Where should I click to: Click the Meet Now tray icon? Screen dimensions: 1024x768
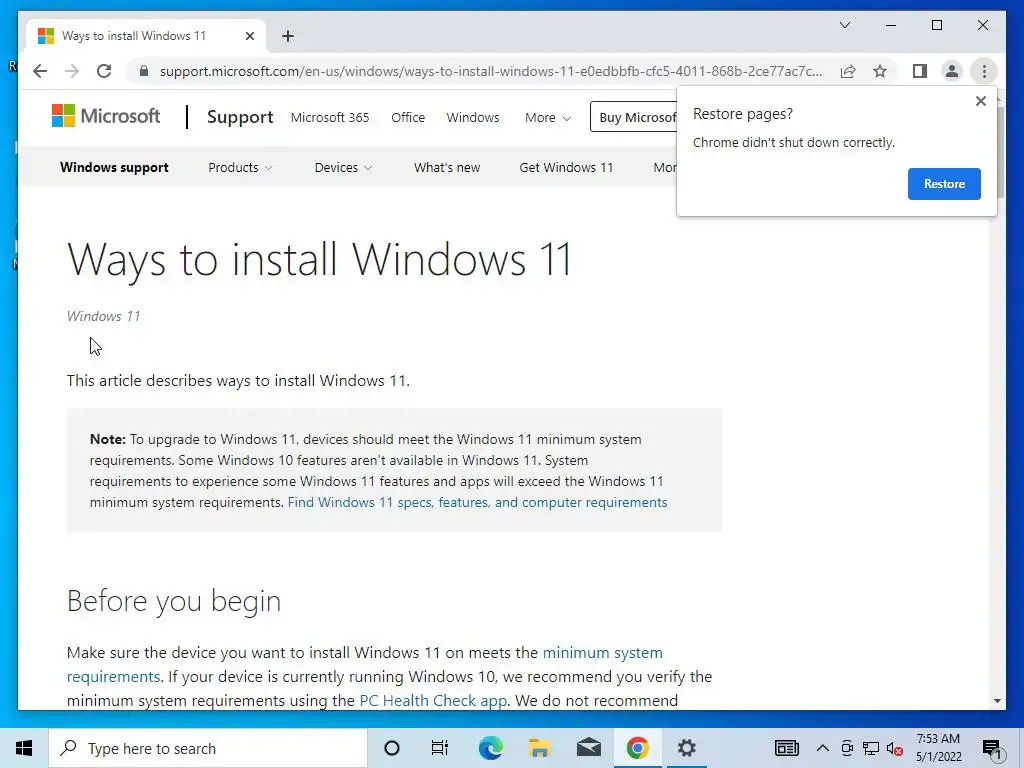point(847,748)
